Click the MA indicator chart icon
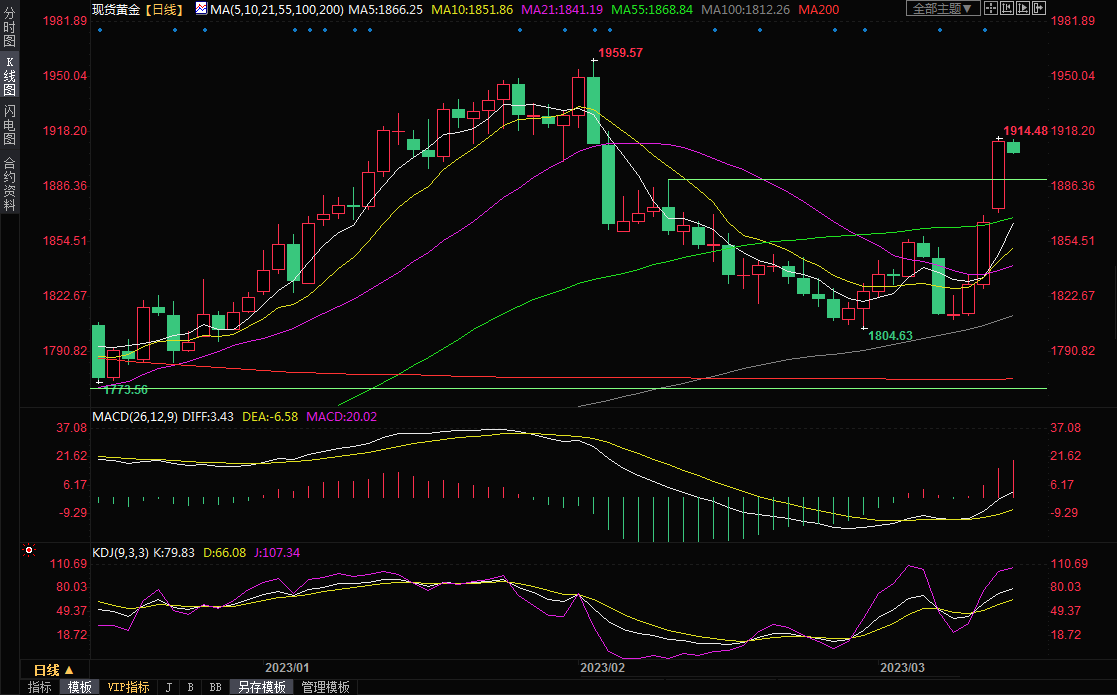Viewport: 1117px width, 695px height. point(201,9)
